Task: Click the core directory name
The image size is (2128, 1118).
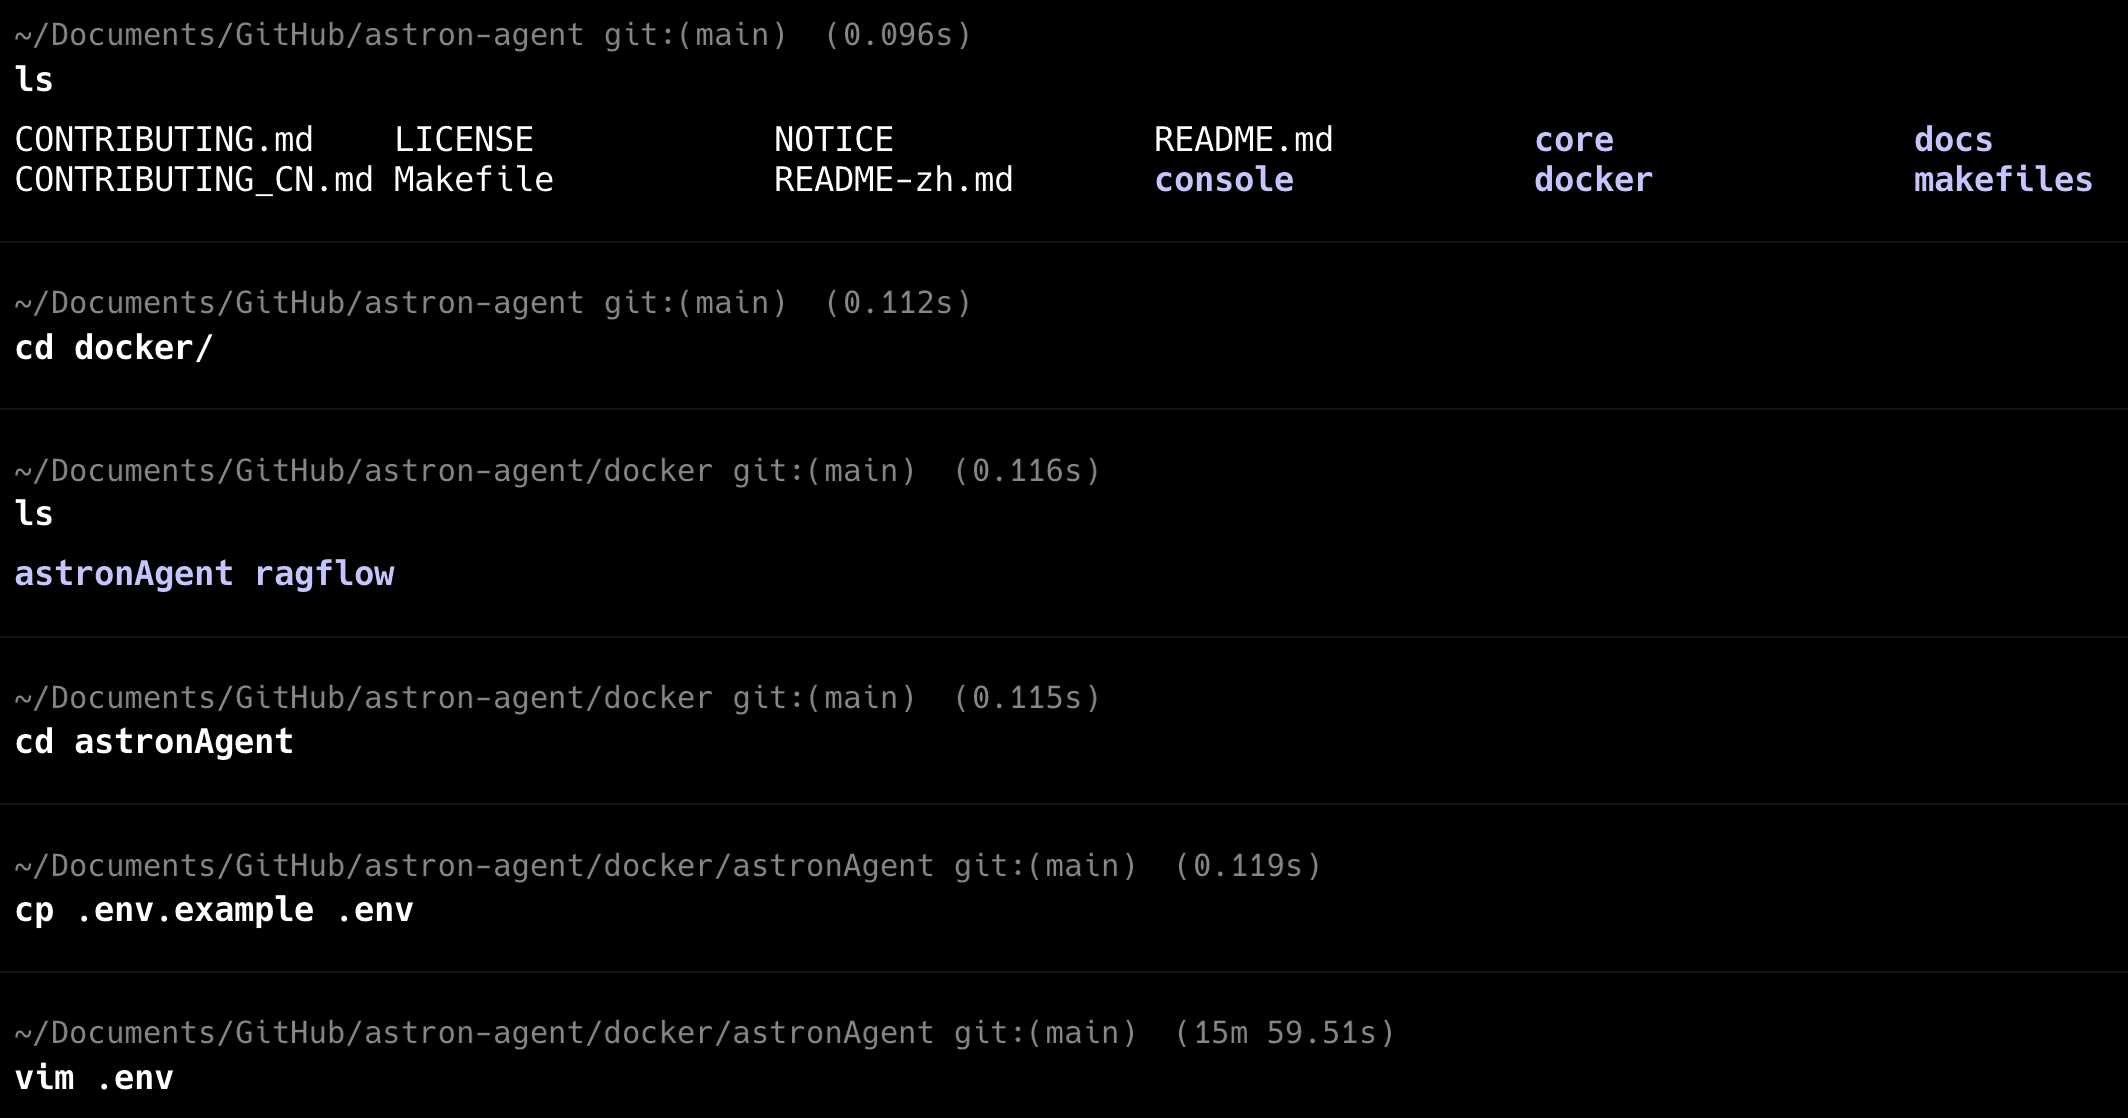Action: [1574, 140]
